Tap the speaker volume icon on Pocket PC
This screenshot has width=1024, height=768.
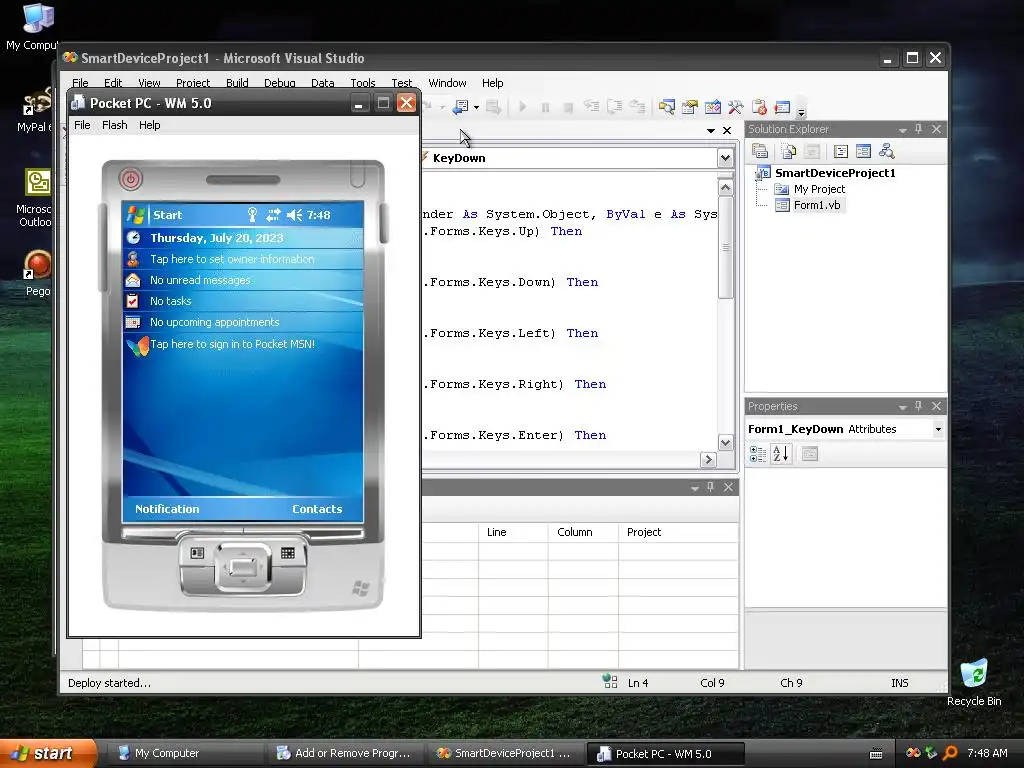coord(295,214)
